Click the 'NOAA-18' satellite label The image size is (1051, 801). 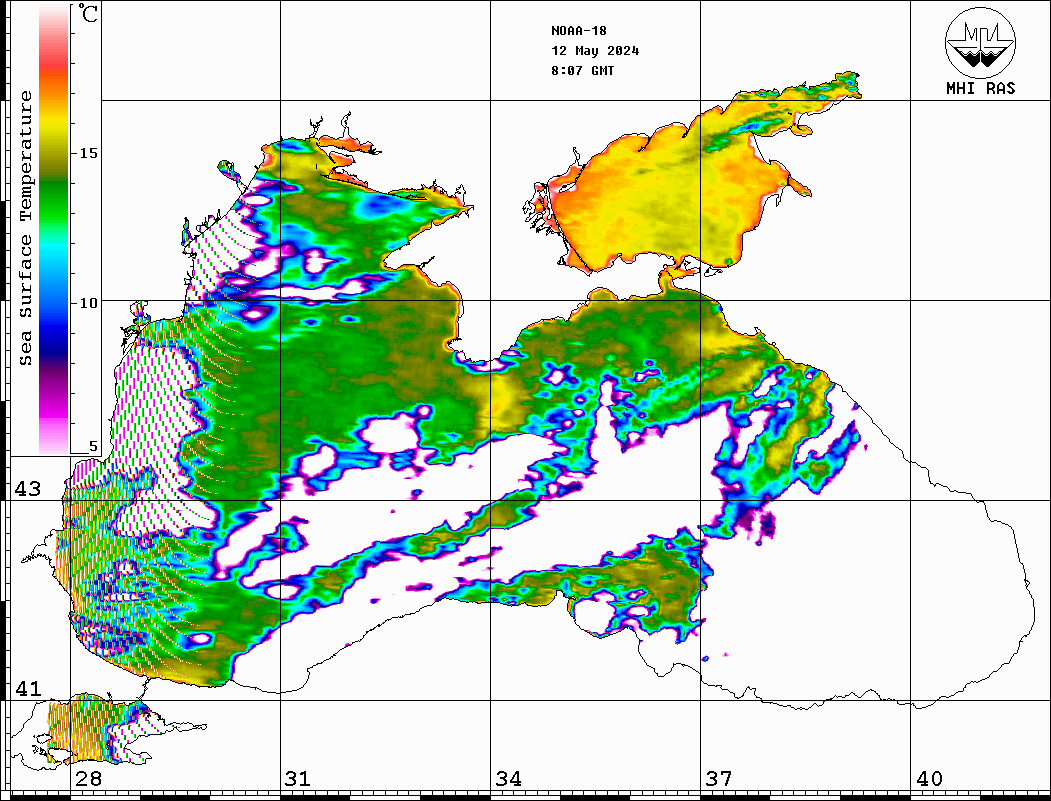[578, 31]
